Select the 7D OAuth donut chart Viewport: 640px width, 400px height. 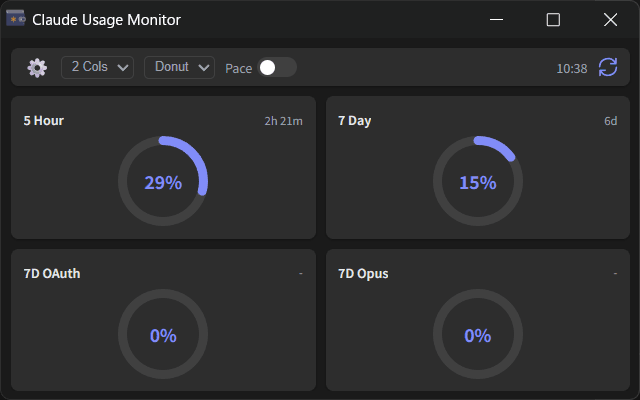pyautogui.click(x=163, y=335)
